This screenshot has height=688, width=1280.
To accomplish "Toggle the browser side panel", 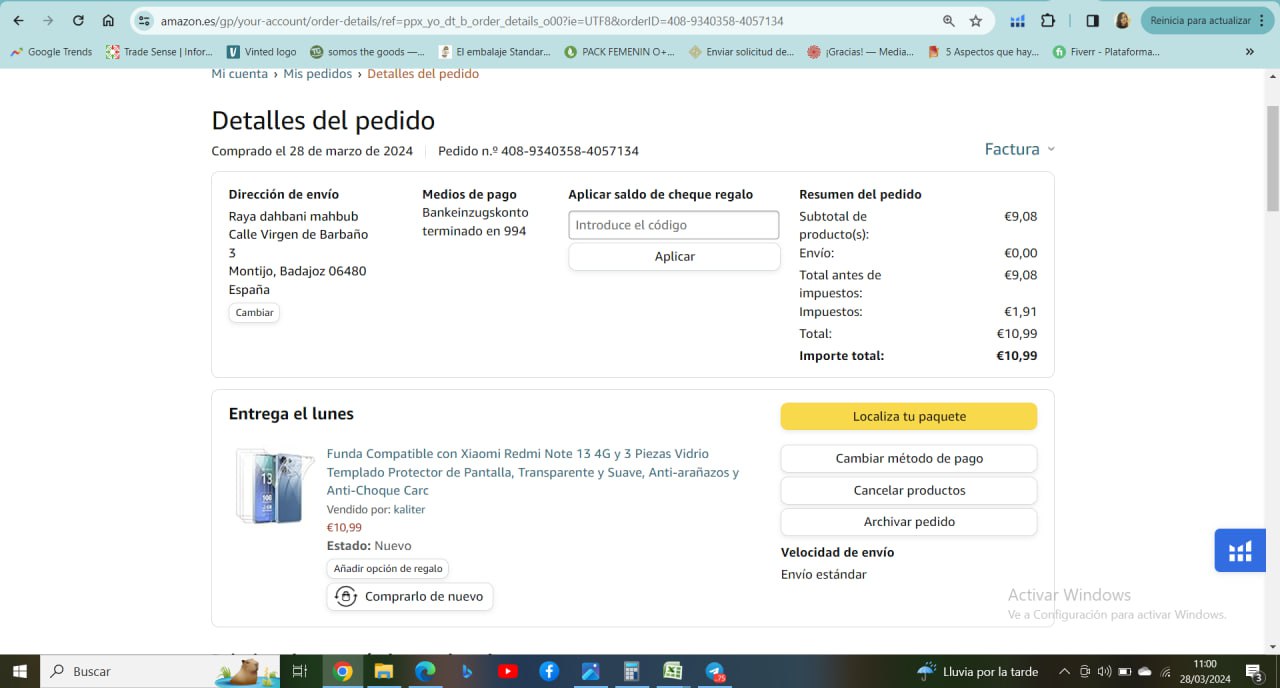I will [x=1092, y=21].
